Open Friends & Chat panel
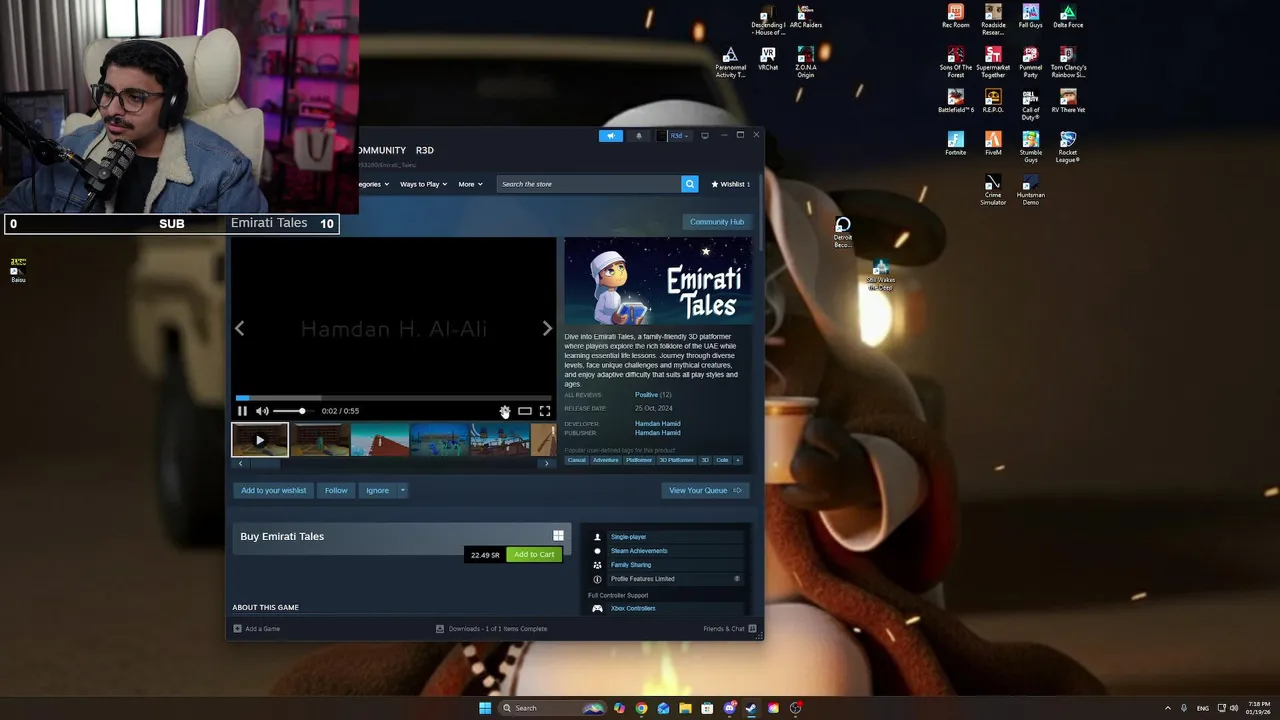The height and width of the screenshot is (720, 1280). coord(730,629)
